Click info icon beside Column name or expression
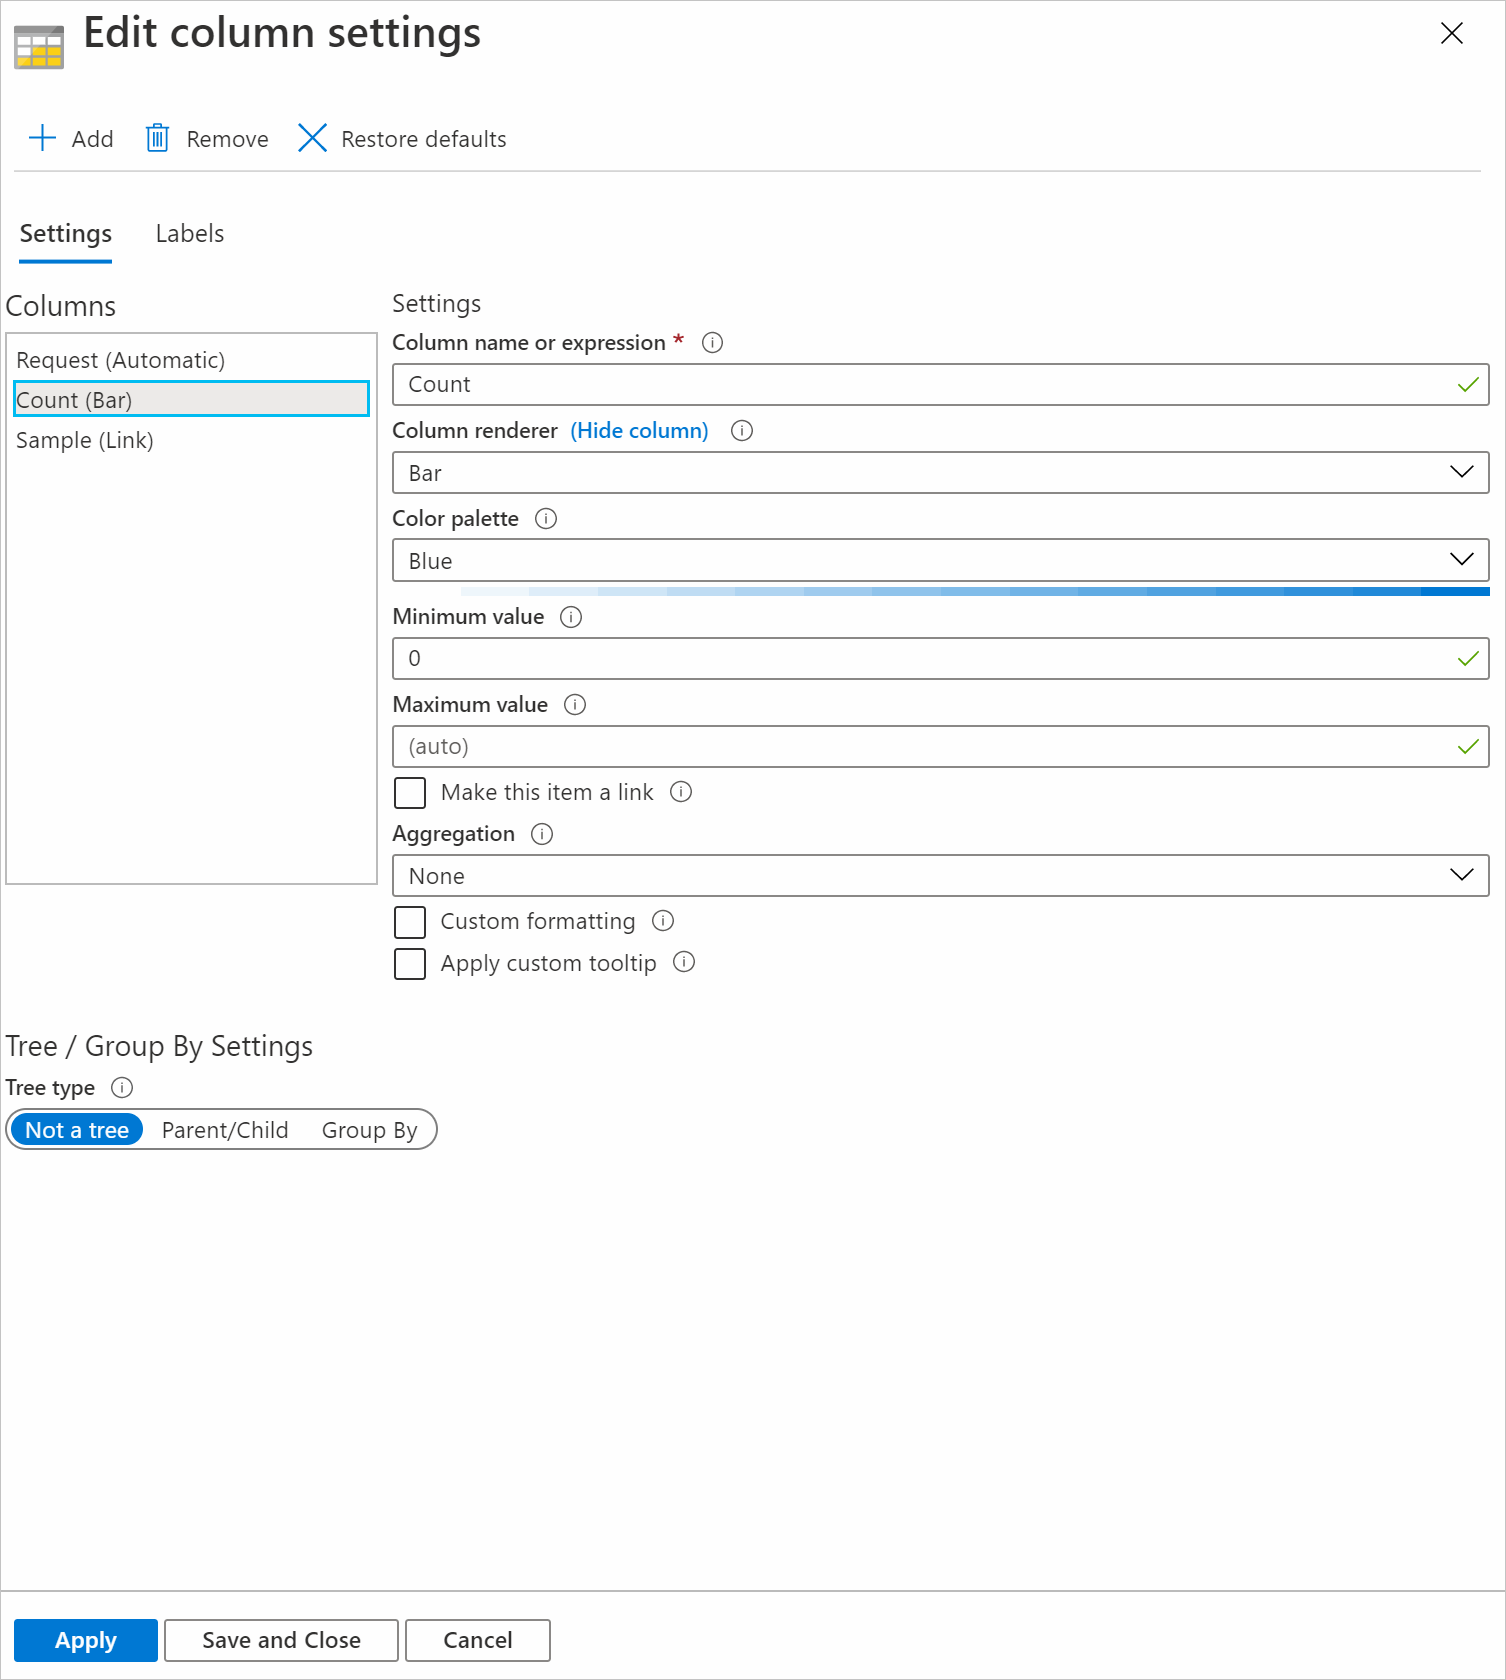Image resolution: width=1506 pixels, height=1680 pixels. tap(712, 343)
